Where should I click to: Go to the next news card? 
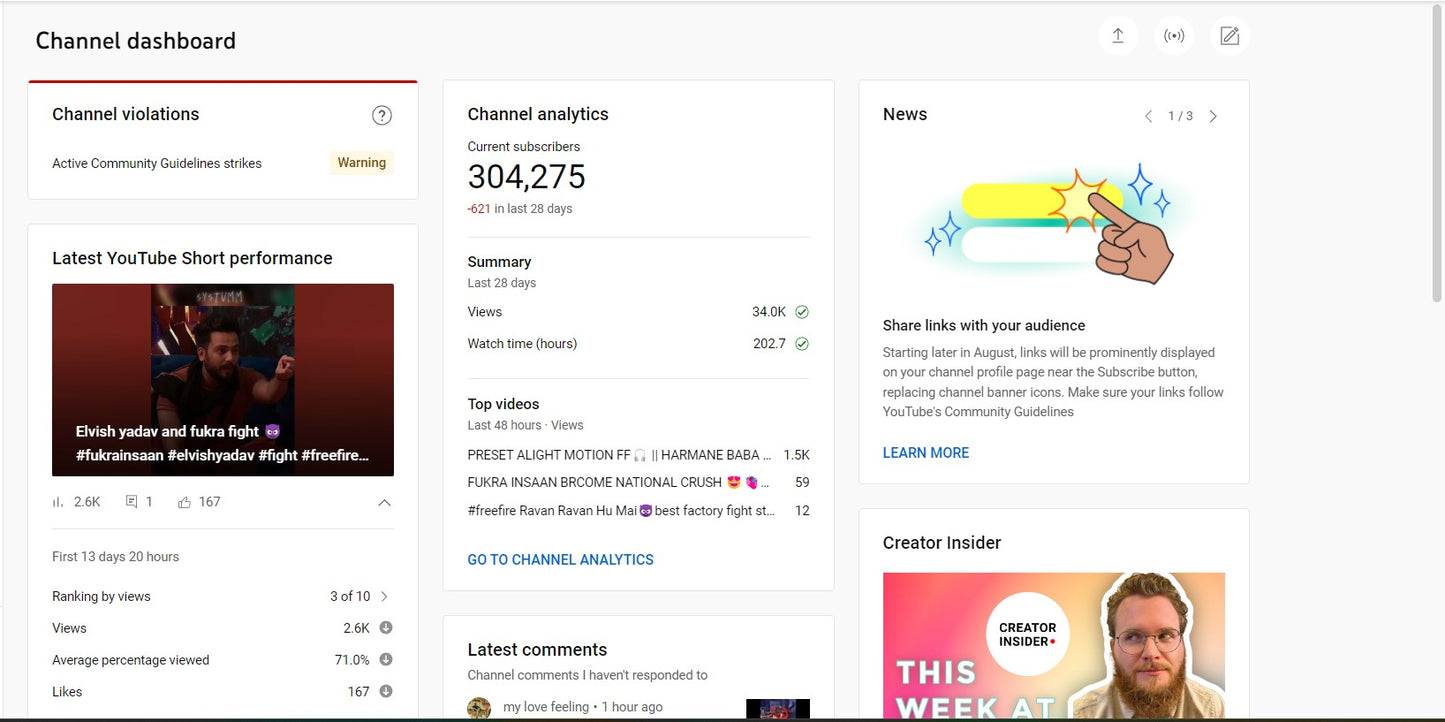point(1213,117)
